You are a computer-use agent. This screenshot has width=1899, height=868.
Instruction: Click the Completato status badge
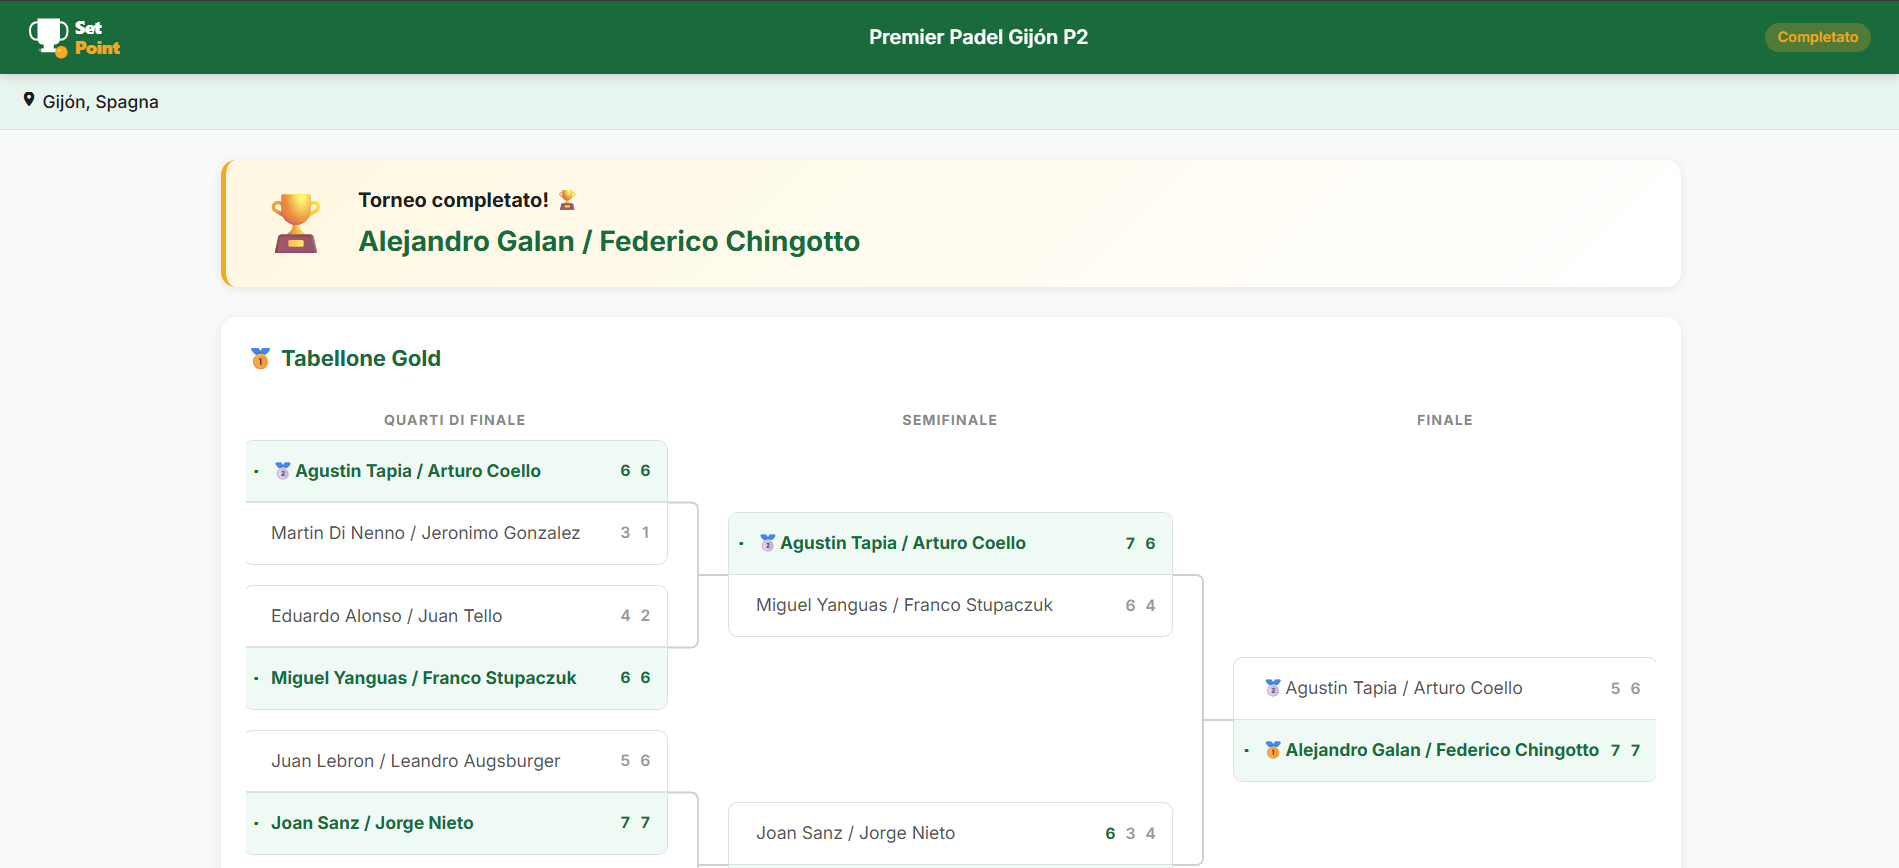pos(1817,37)
